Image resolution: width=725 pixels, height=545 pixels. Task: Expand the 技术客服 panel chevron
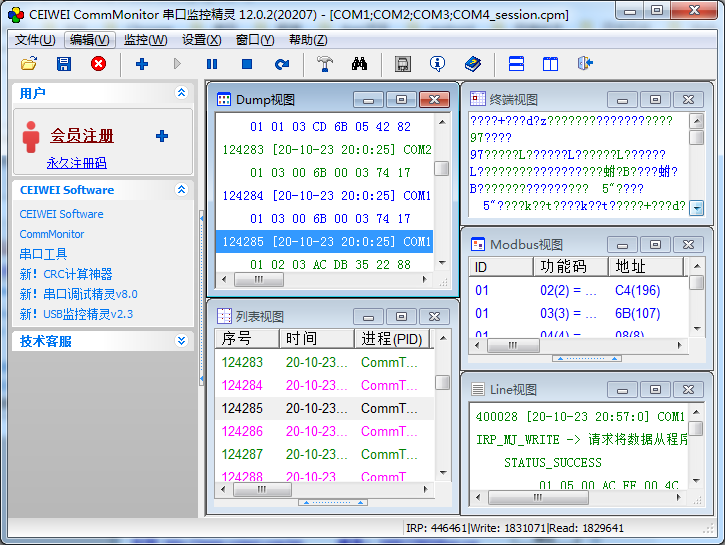181,341
